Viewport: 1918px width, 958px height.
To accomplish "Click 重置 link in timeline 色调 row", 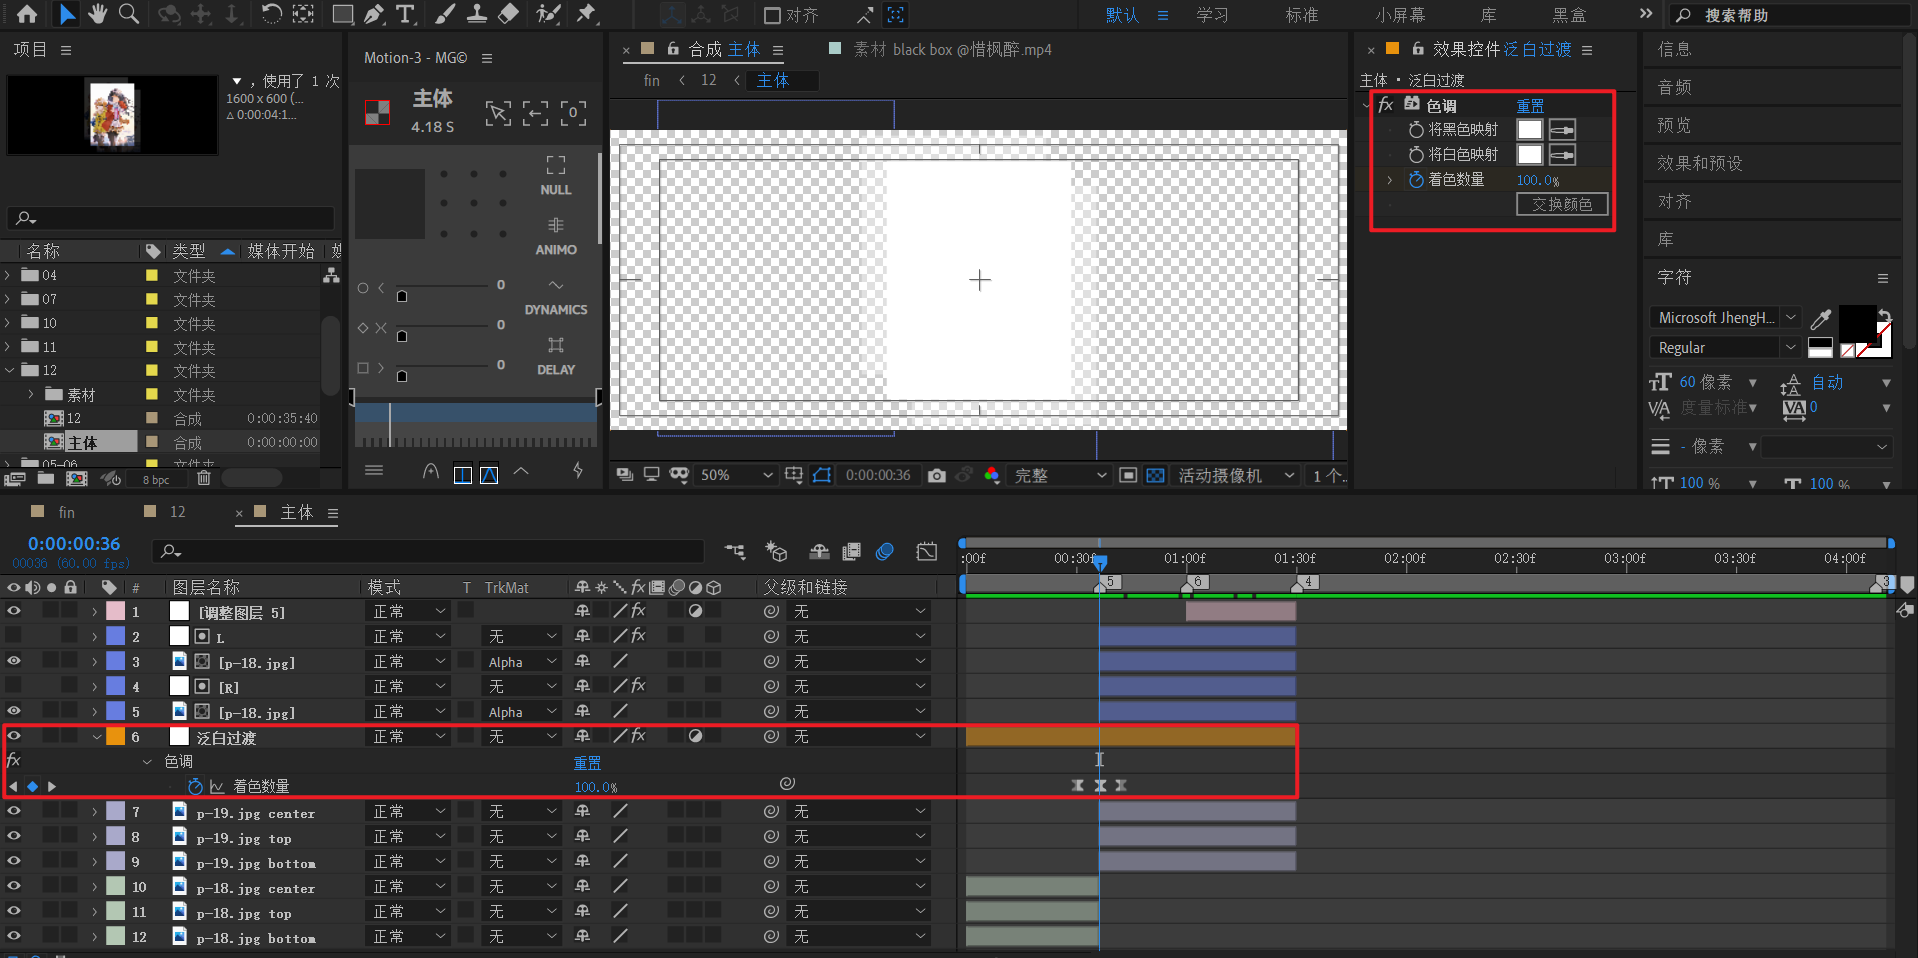I will (x=587, y=763).
